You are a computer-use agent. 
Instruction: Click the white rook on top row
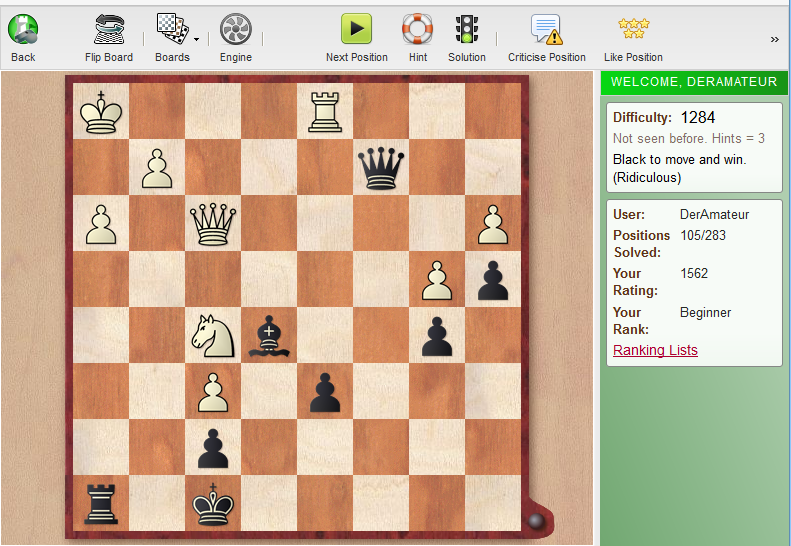(325, 111)
